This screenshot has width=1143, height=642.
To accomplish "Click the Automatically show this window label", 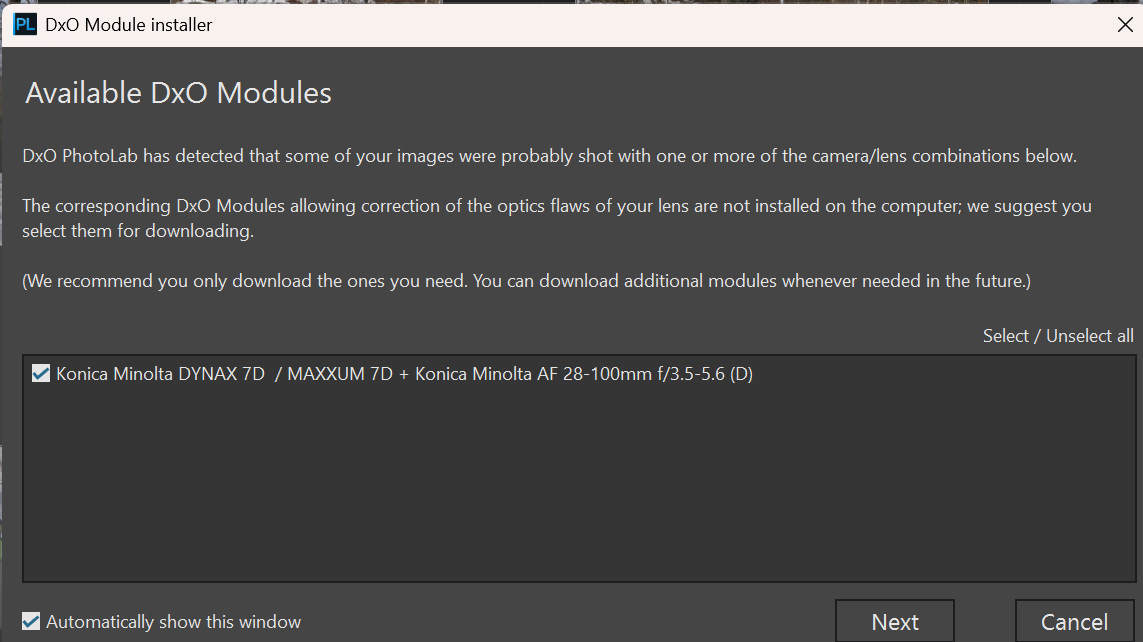I will tap(173, 622).
